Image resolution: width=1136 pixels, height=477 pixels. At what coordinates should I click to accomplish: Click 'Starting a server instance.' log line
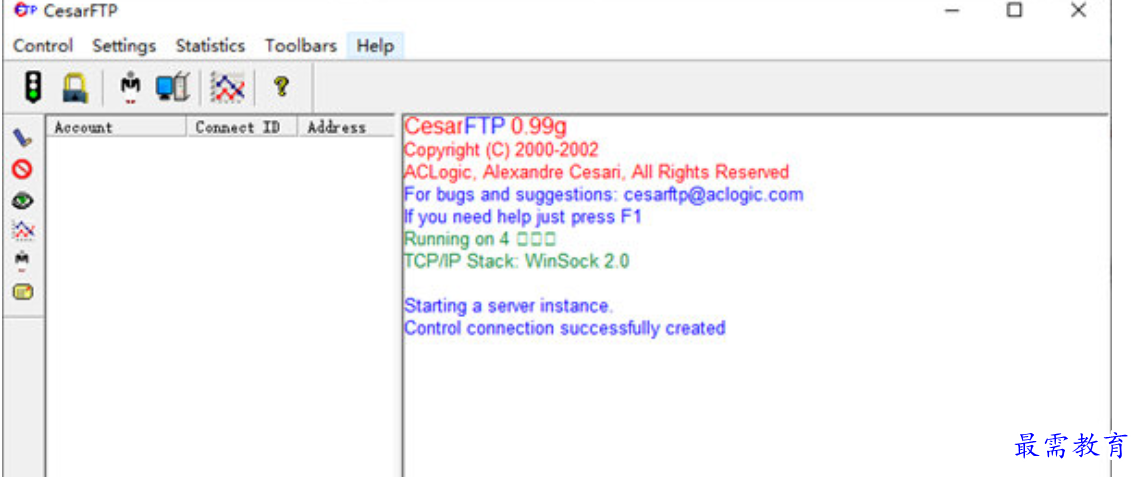click(x=508, y=306)
